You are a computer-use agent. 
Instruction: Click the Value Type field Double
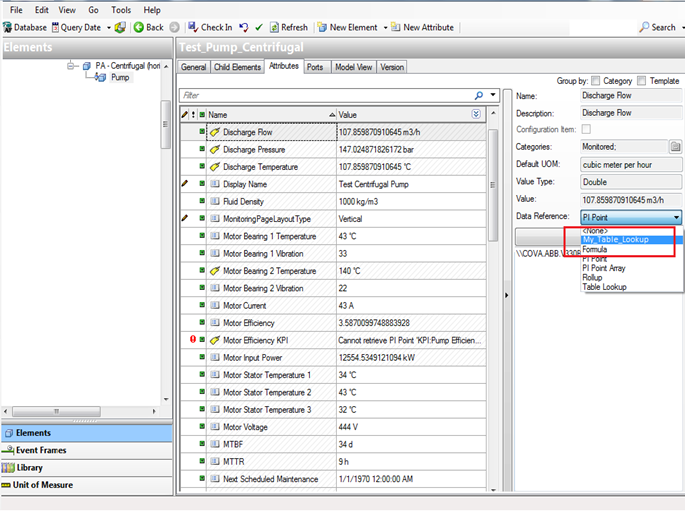[631, 182]
